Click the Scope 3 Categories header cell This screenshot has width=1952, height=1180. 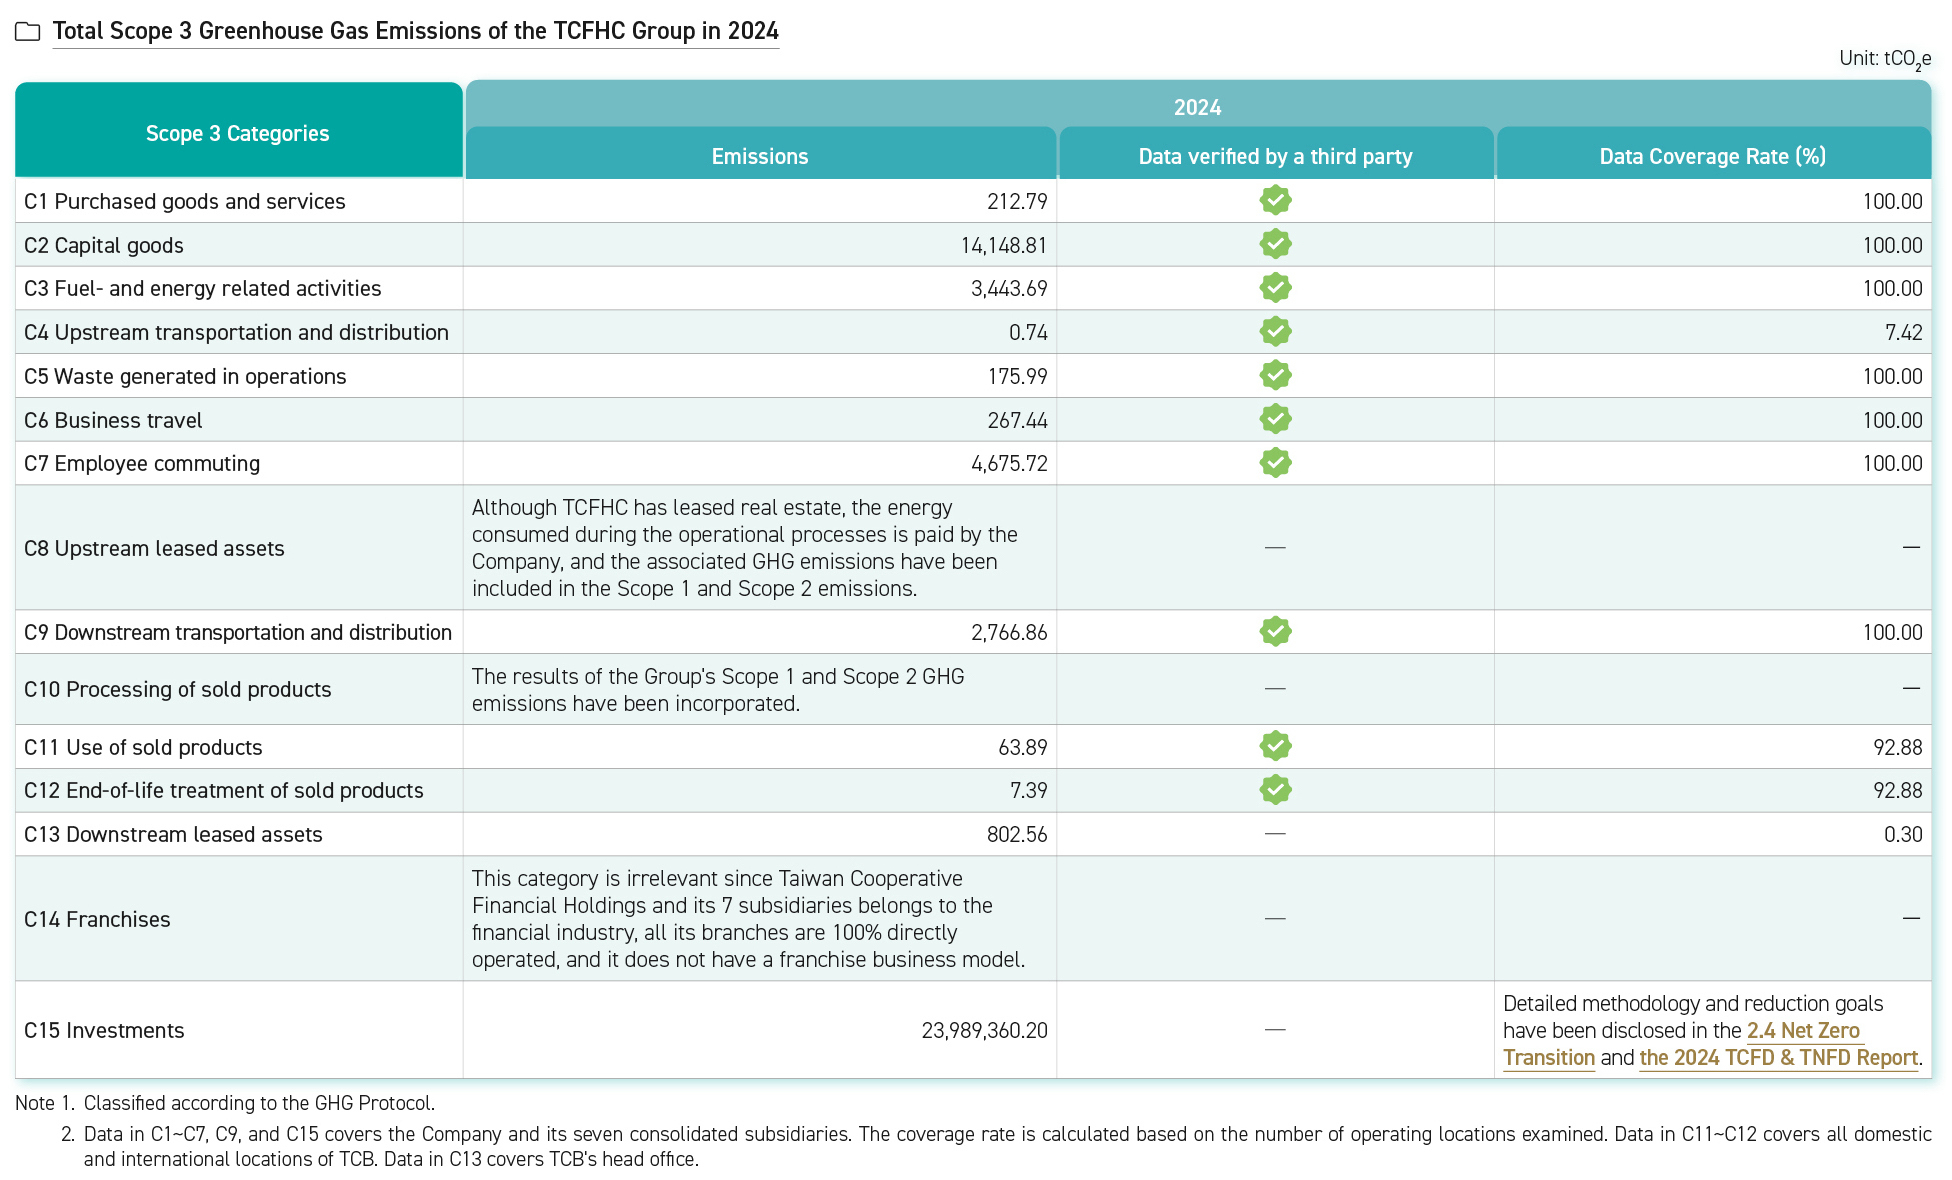[x=238, y=133]
